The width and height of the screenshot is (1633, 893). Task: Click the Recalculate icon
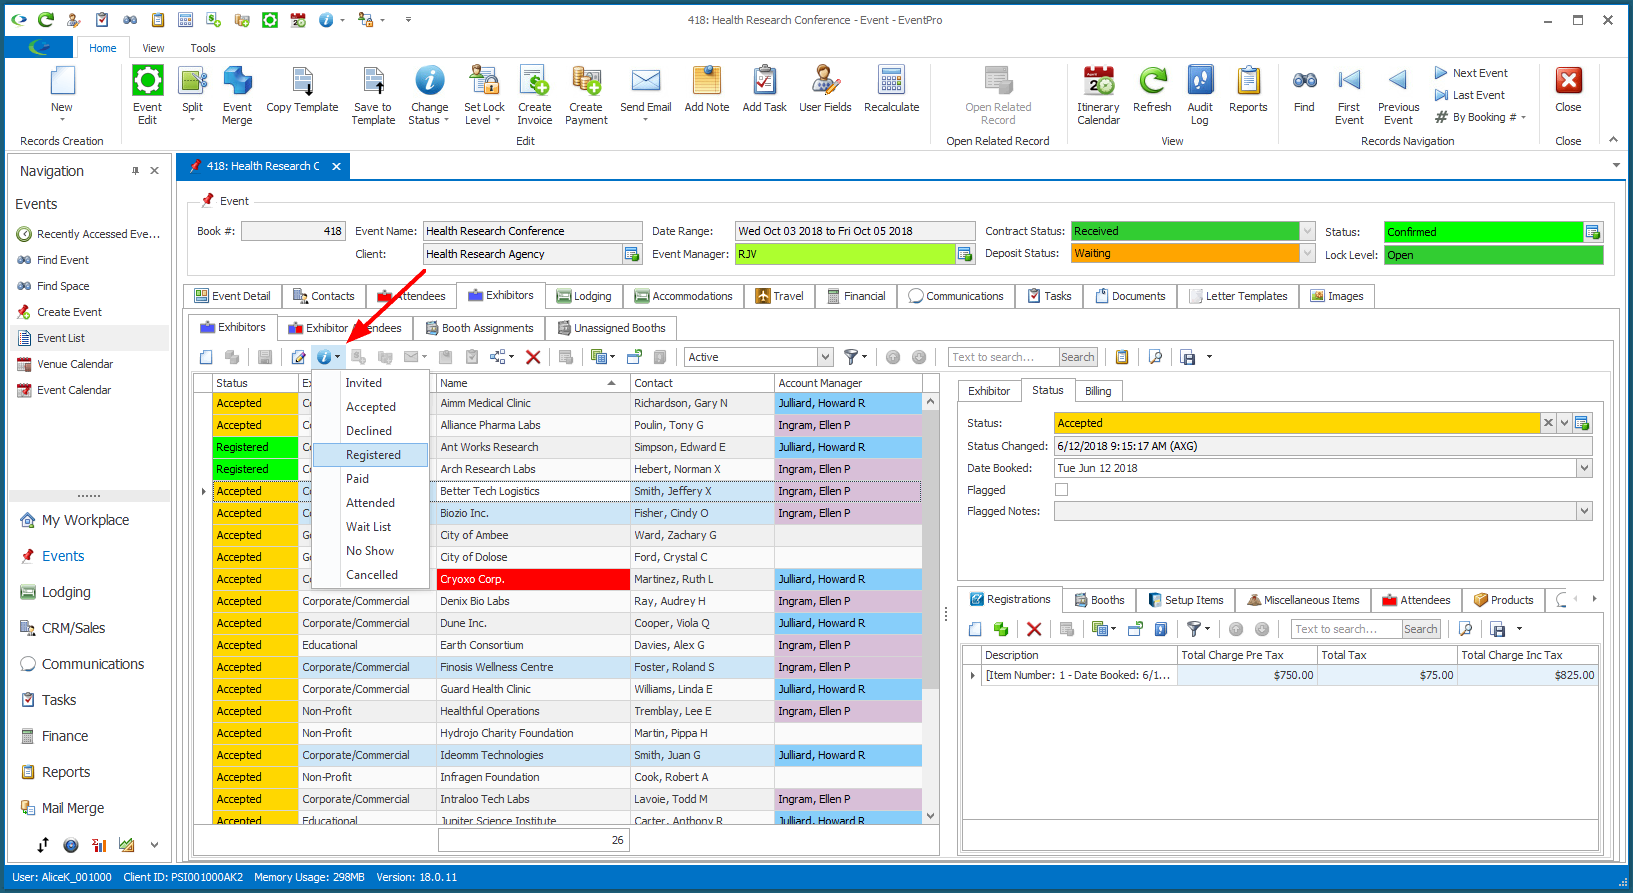(891, 90)
